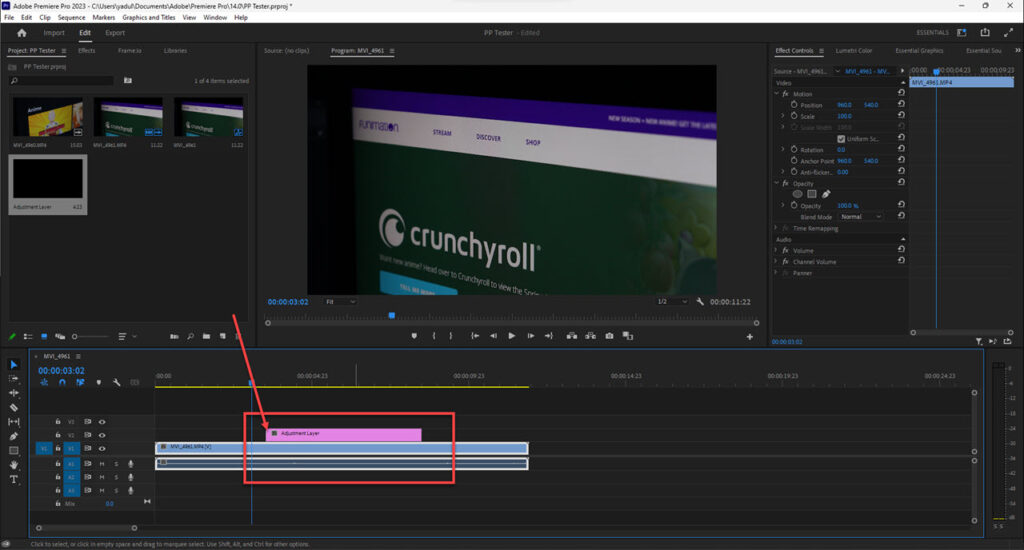Click the Lift button in Program monitor
1024x550 pixels.
(x=571, y=336)
